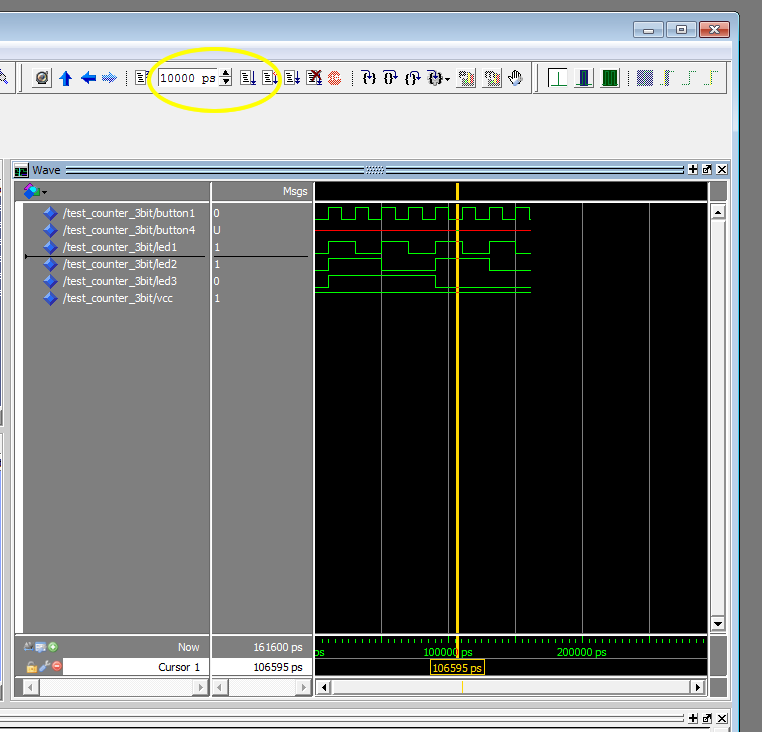
Task: Select the /test_counter_3bit/vcc signal
Action: pyautogui.click(x=118, y=298)
